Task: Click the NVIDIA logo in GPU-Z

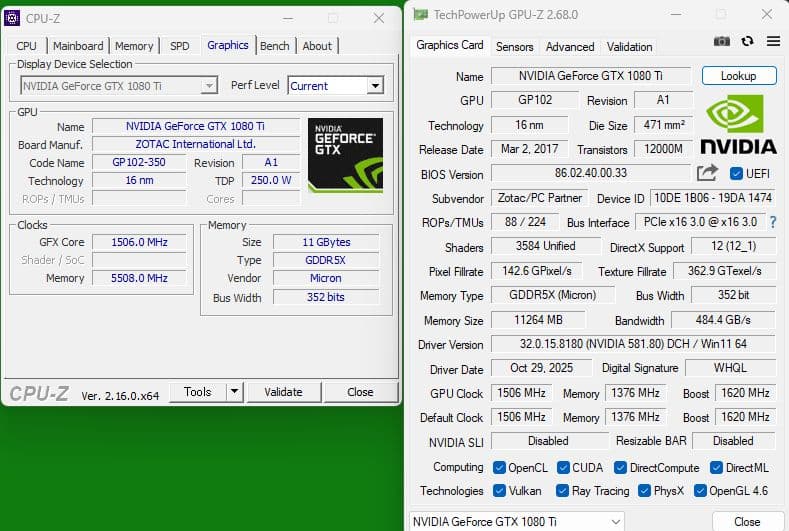Action: click(x=739, y=125)
